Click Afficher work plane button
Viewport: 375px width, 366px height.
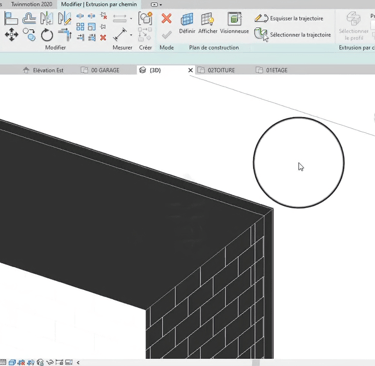[208, 23]
